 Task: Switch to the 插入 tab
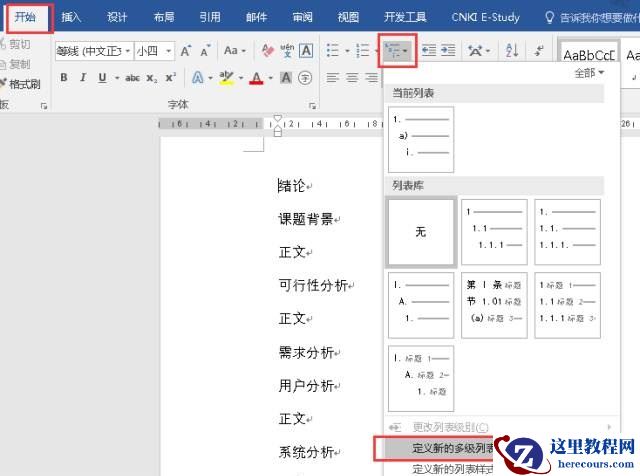71,17
